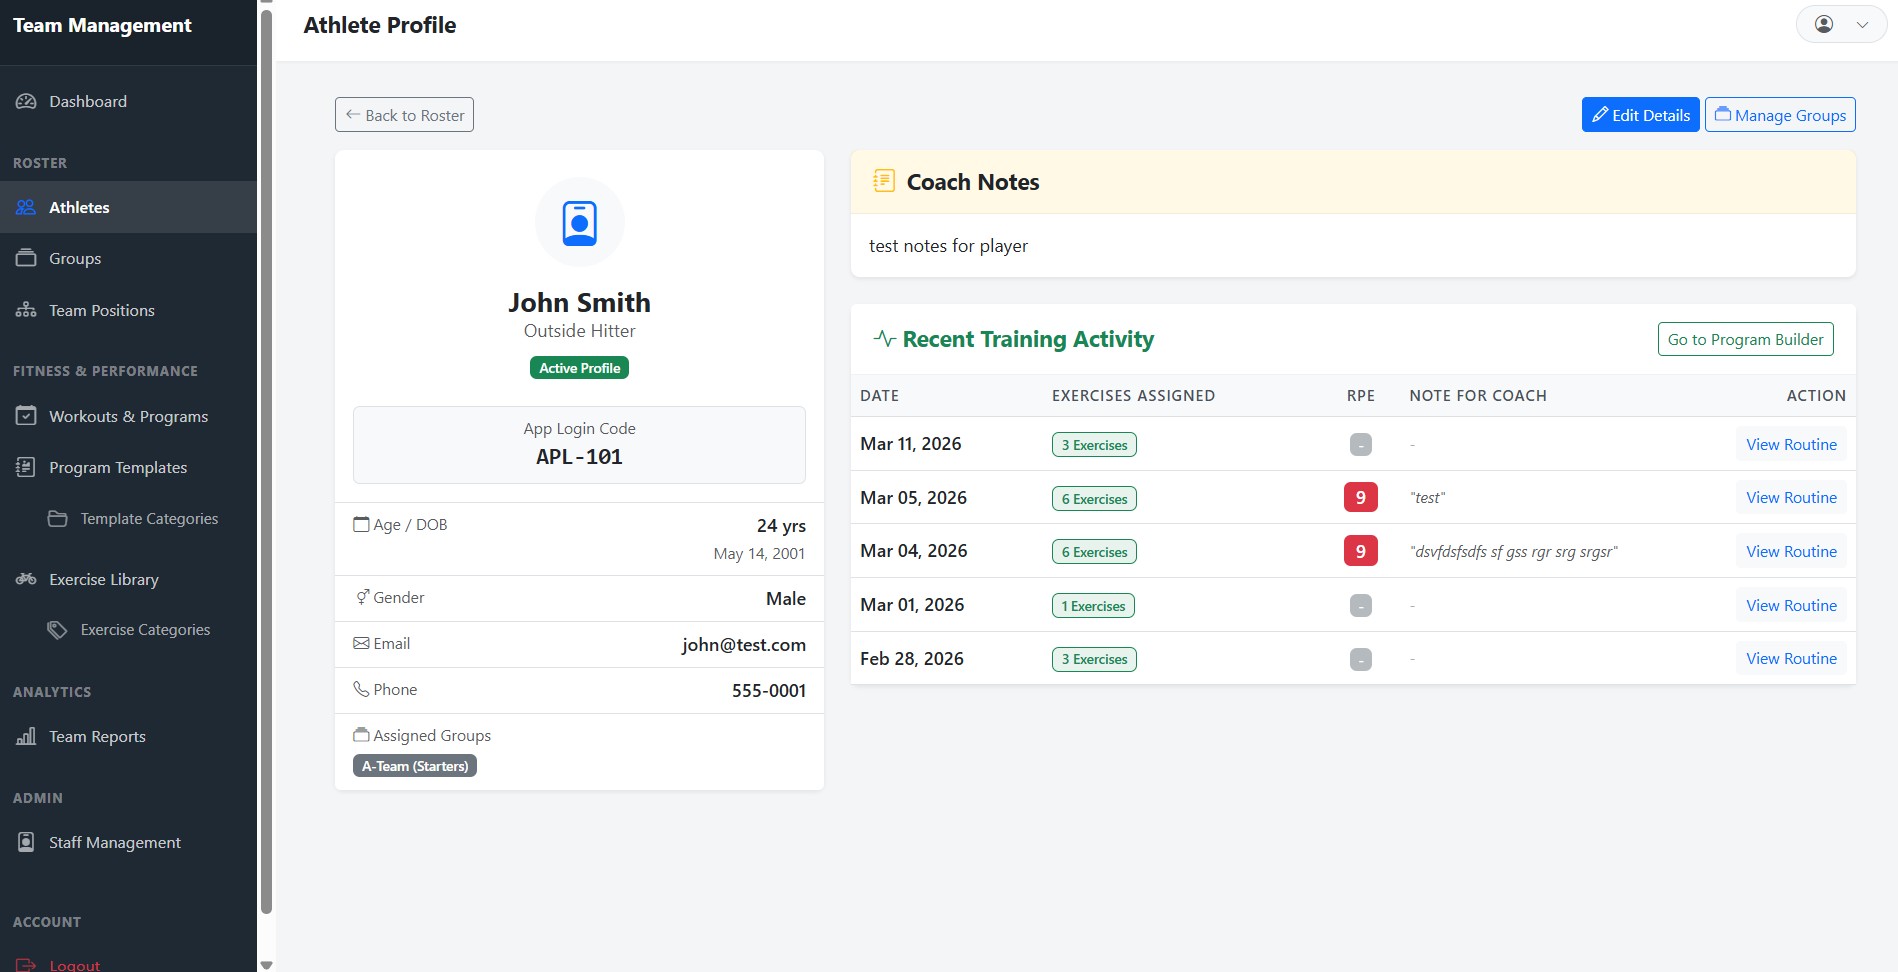Click the Logout arrow icon

tap(26, 965)
